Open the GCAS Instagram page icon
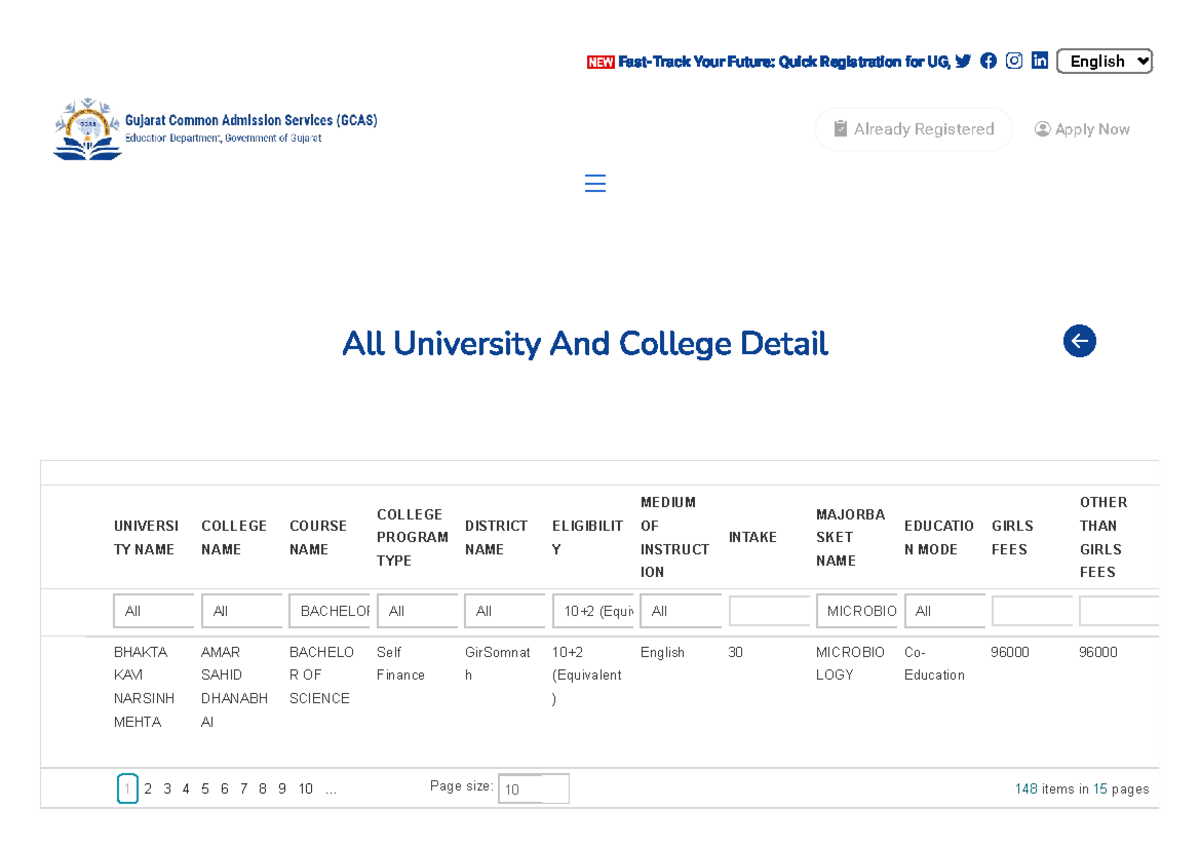The width and height of the screenshot is (1200, 848). tap(1014, 61)
